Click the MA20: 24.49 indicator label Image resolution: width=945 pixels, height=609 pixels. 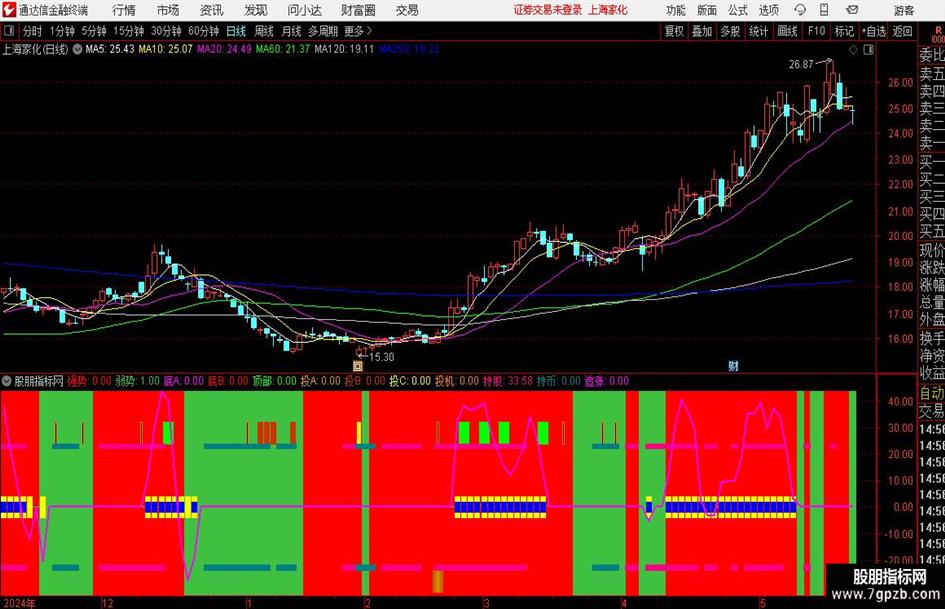click(224, 49)
